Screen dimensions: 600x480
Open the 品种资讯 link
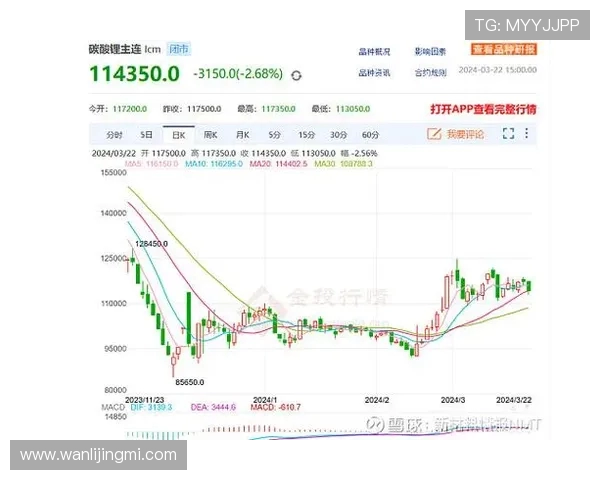coord(373,72)
